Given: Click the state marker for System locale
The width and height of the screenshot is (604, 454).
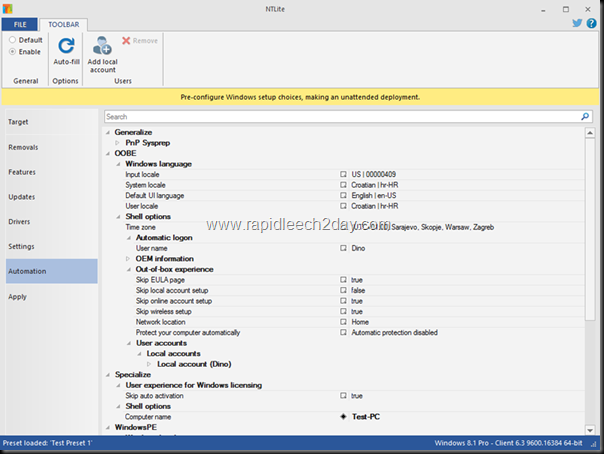Looking at the screenshot, I should click(343, 185).
